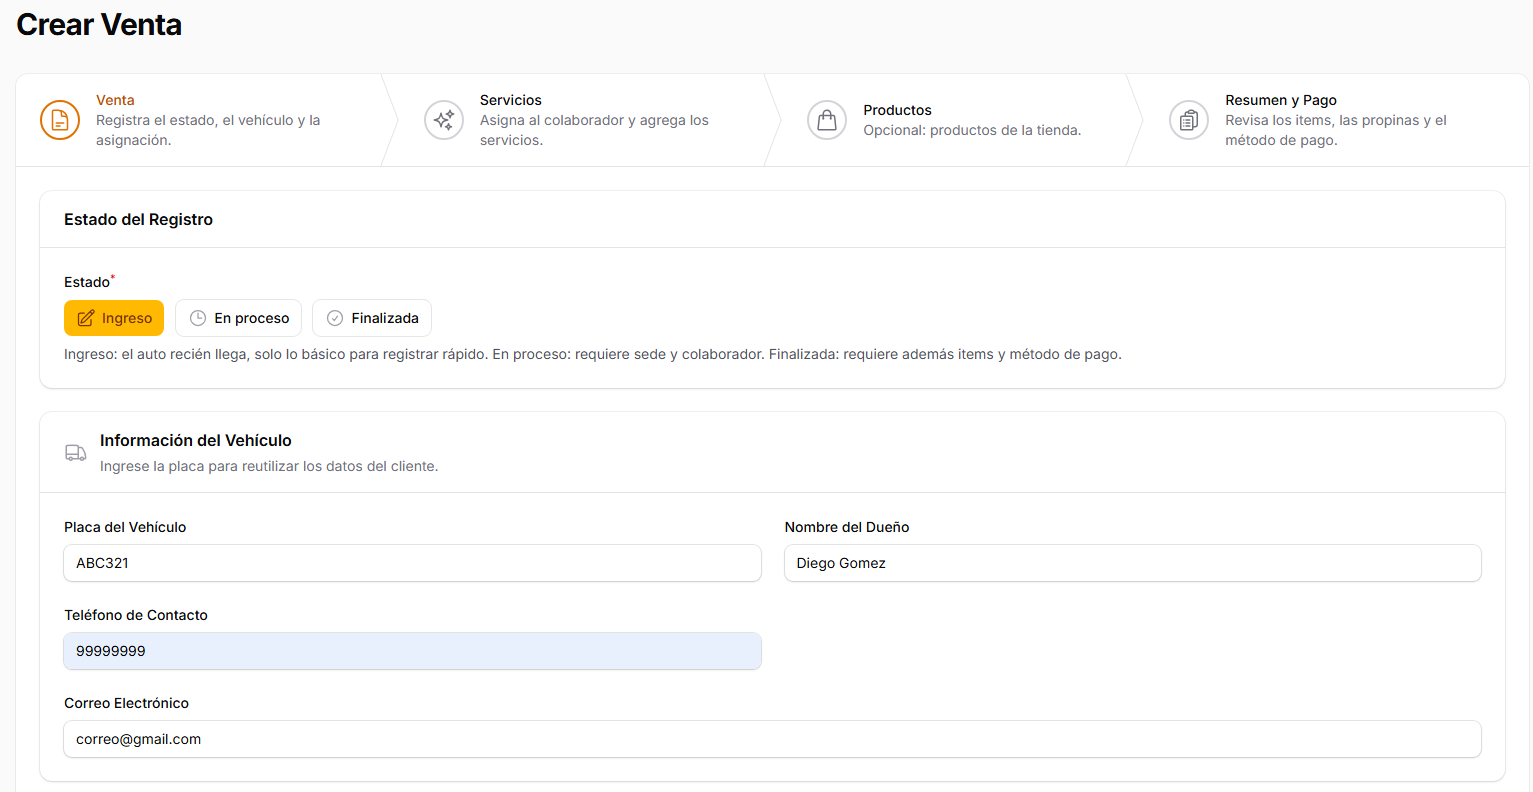Focus the Correo Electrónico input
The image size is (1533, 792).
coord(772,739)
